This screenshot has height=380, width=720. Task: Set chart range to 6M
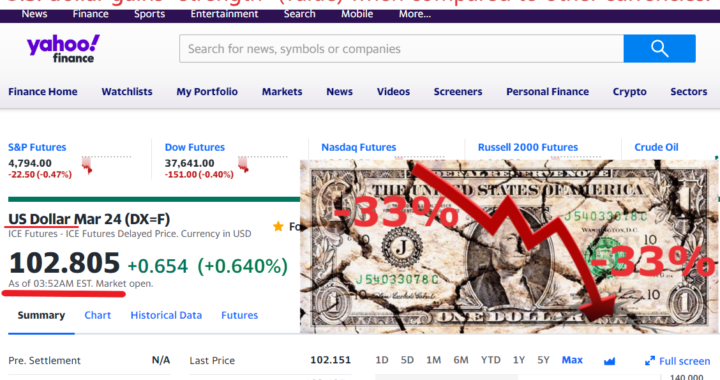pos(461,360)
